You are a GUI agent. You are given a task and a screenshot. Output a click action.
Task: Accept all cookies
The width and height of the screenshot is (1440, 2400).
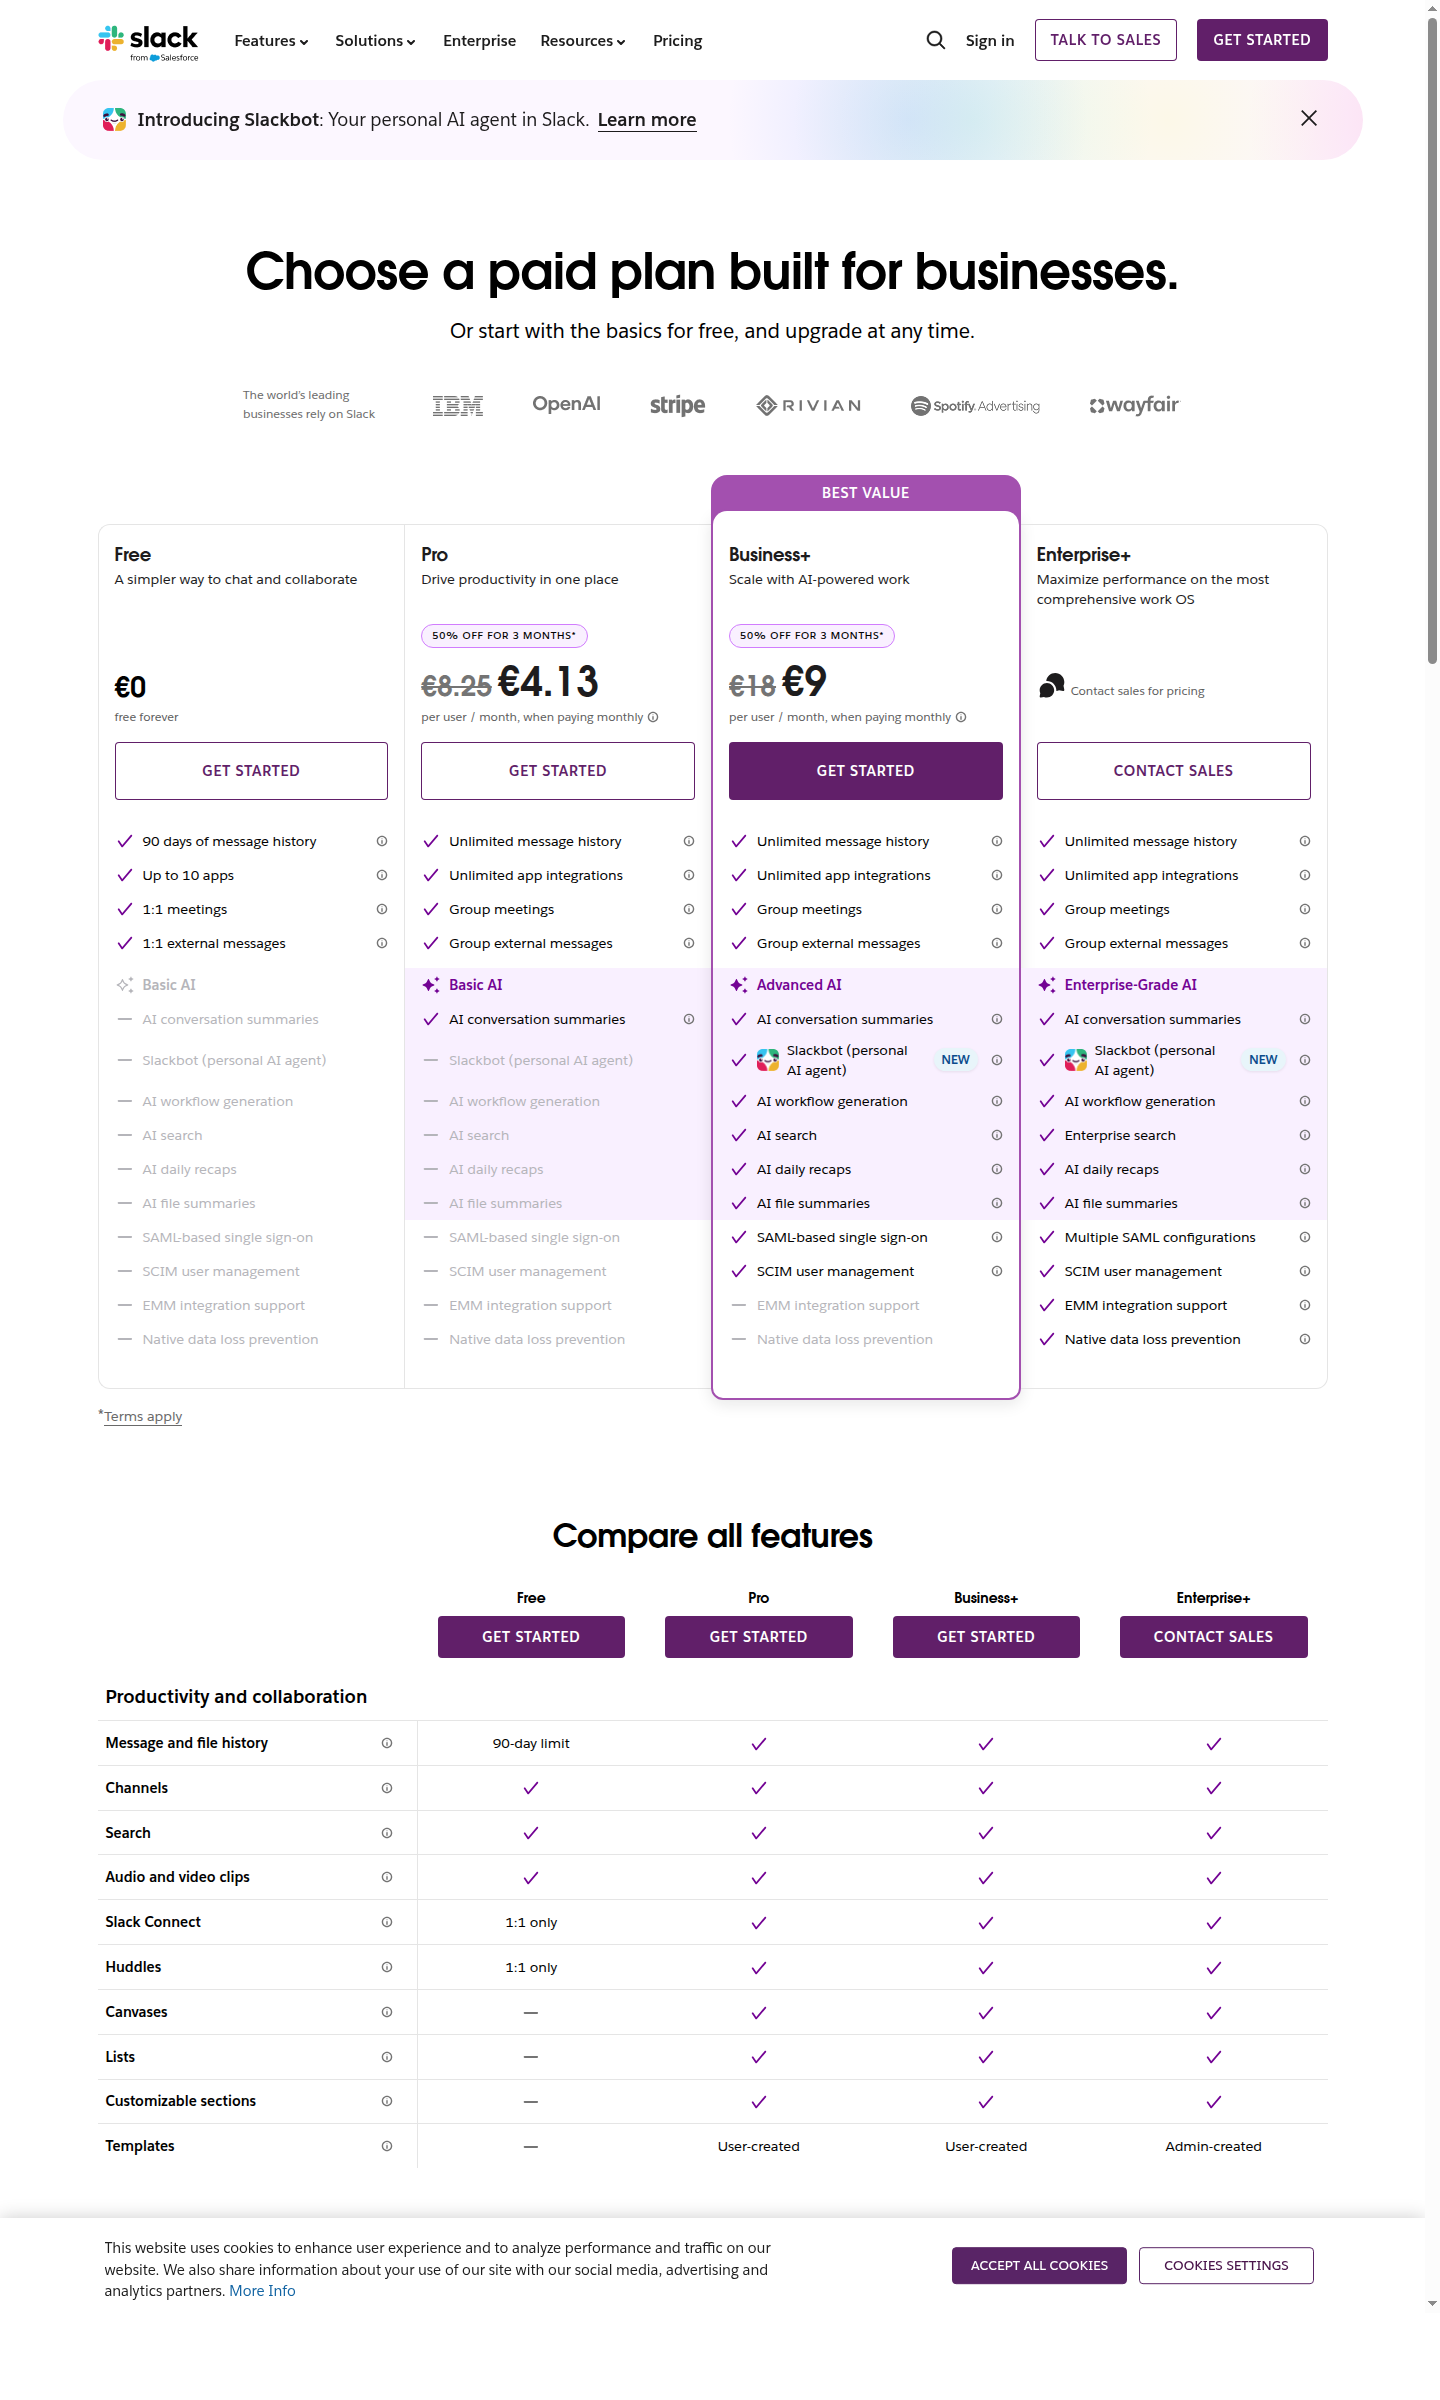click(1039, 2266)
